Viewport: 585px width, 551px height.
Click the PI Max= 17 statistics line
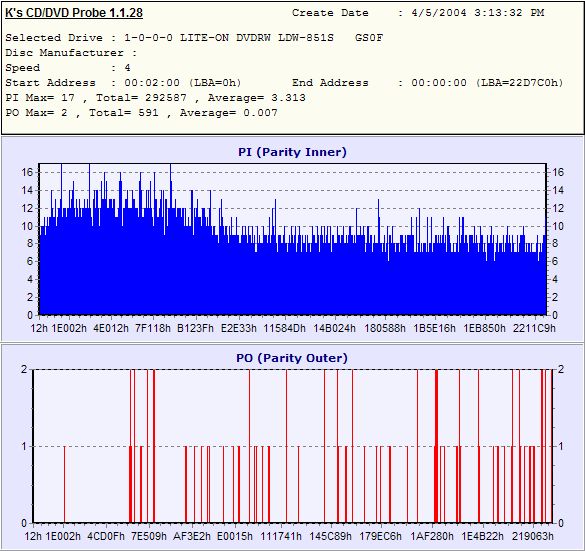coord(156,98)
